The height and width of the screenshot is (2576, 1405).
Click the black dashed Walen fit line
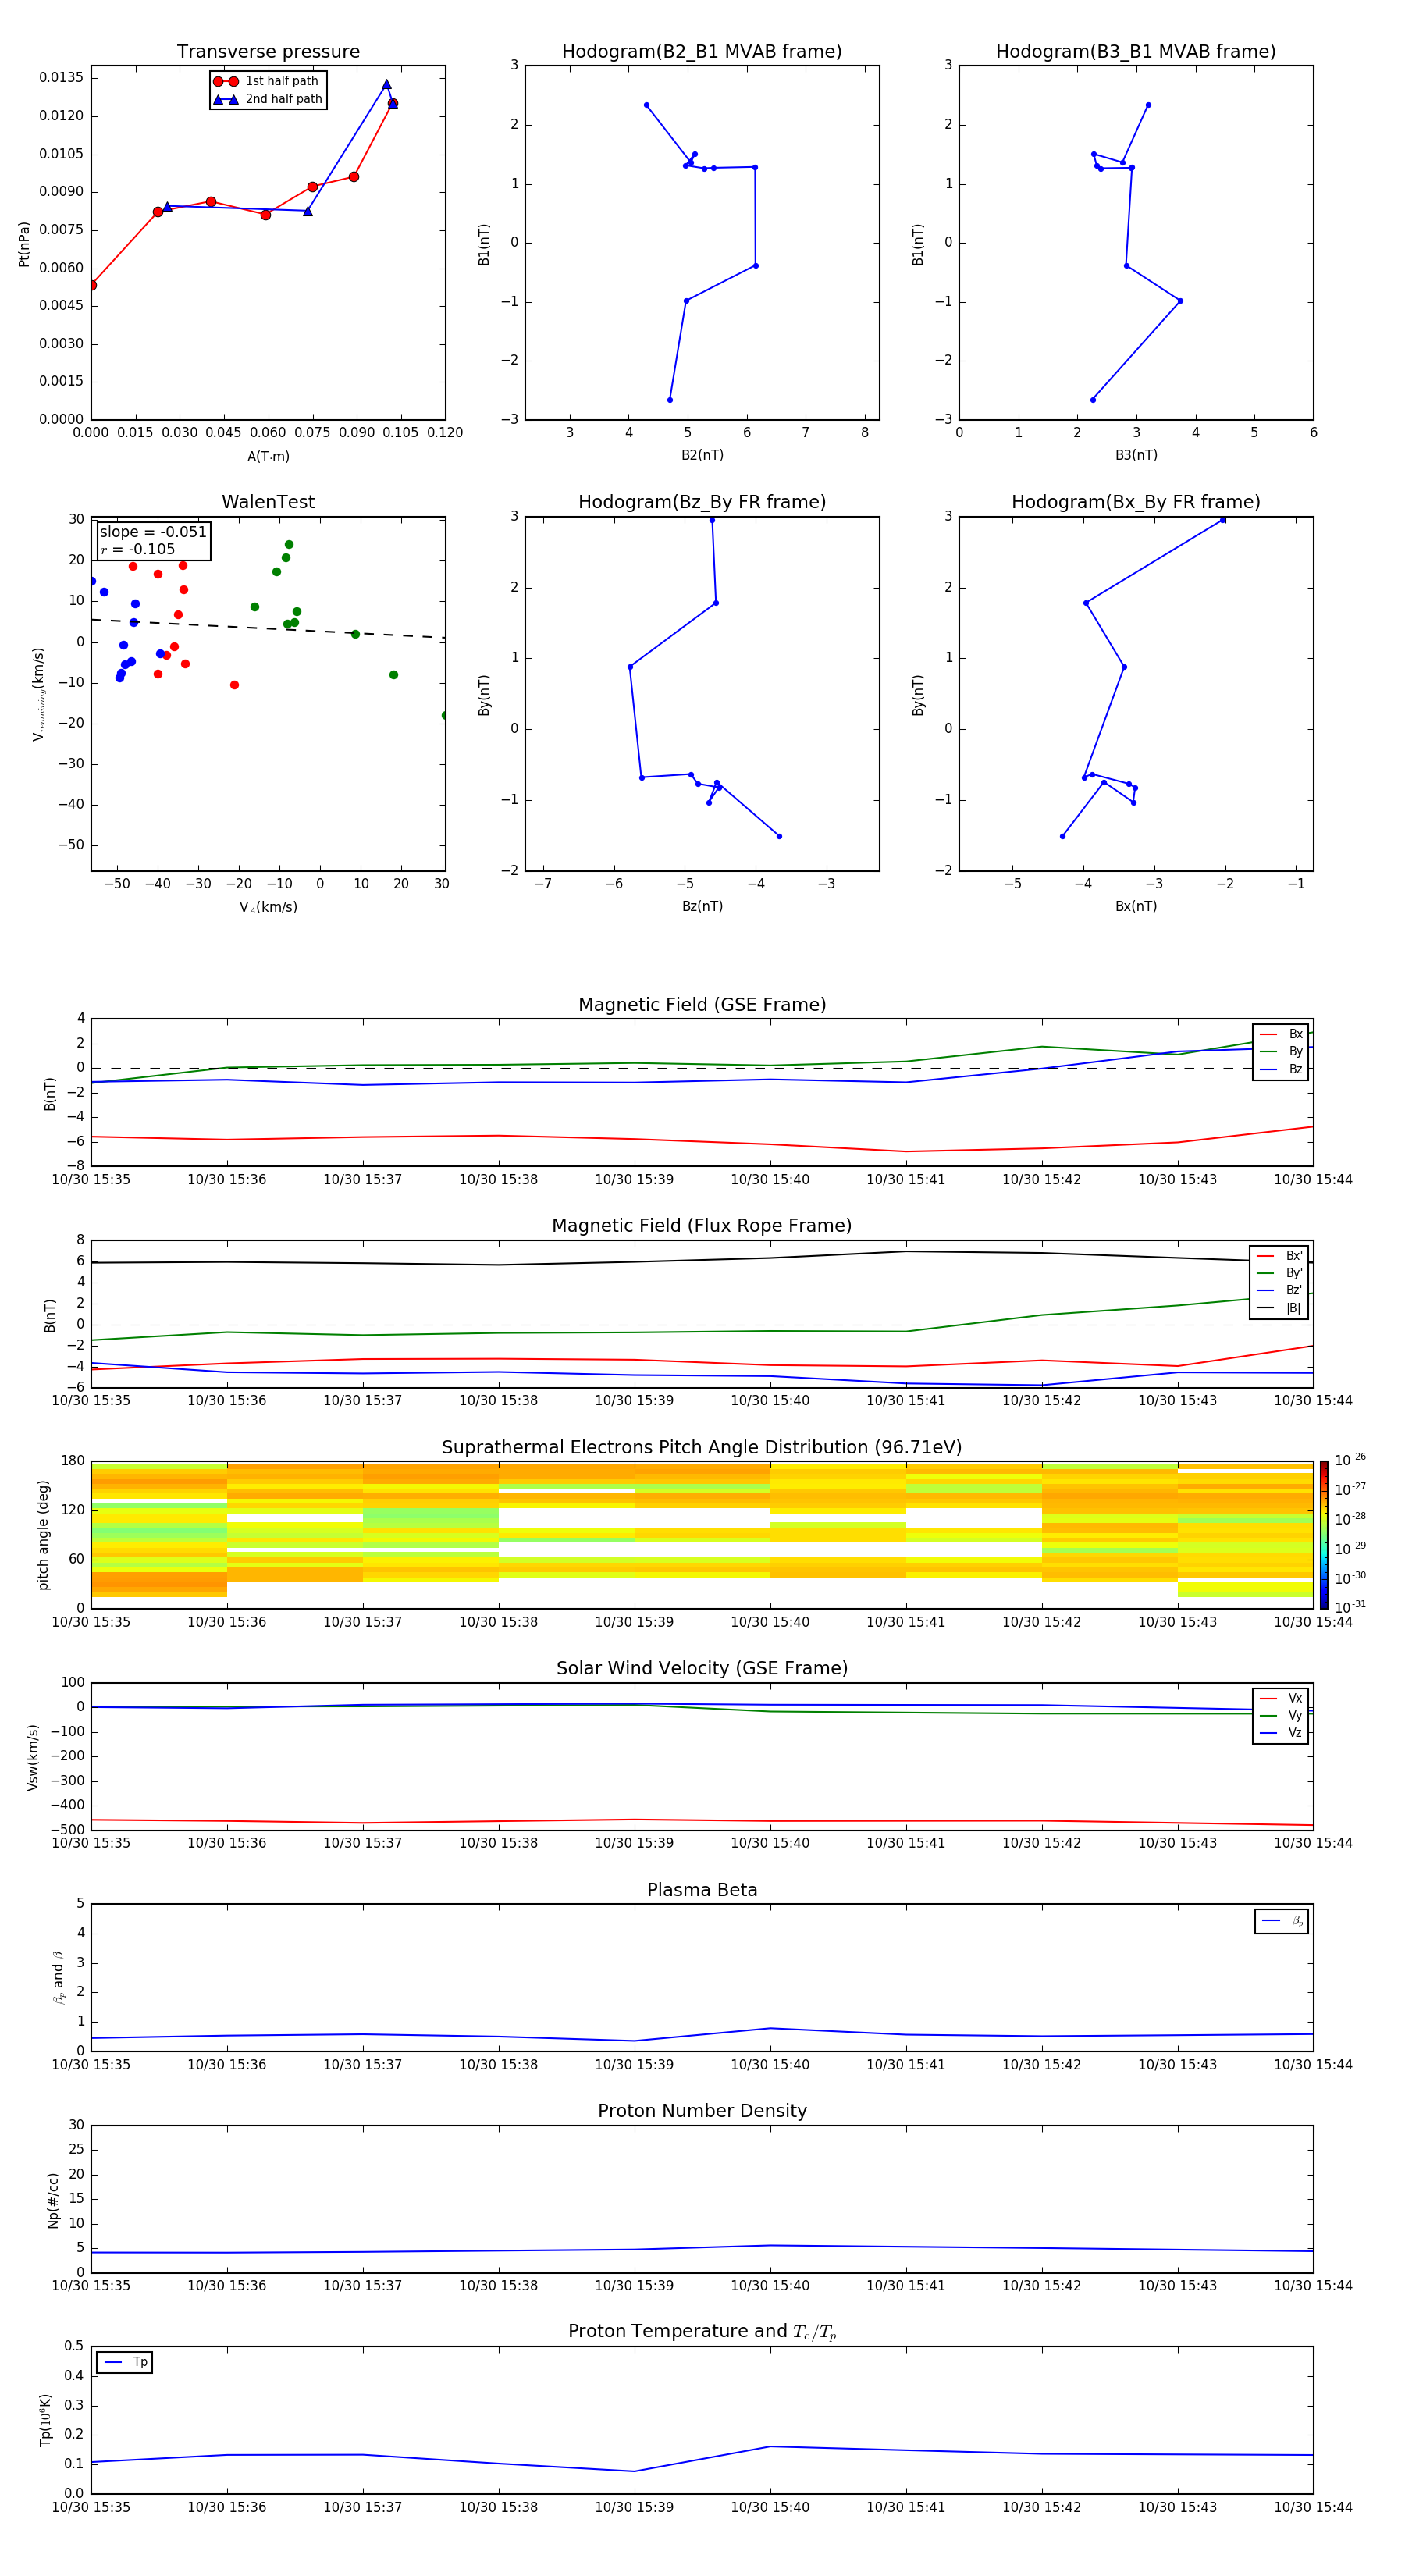[x=268, y=628]
